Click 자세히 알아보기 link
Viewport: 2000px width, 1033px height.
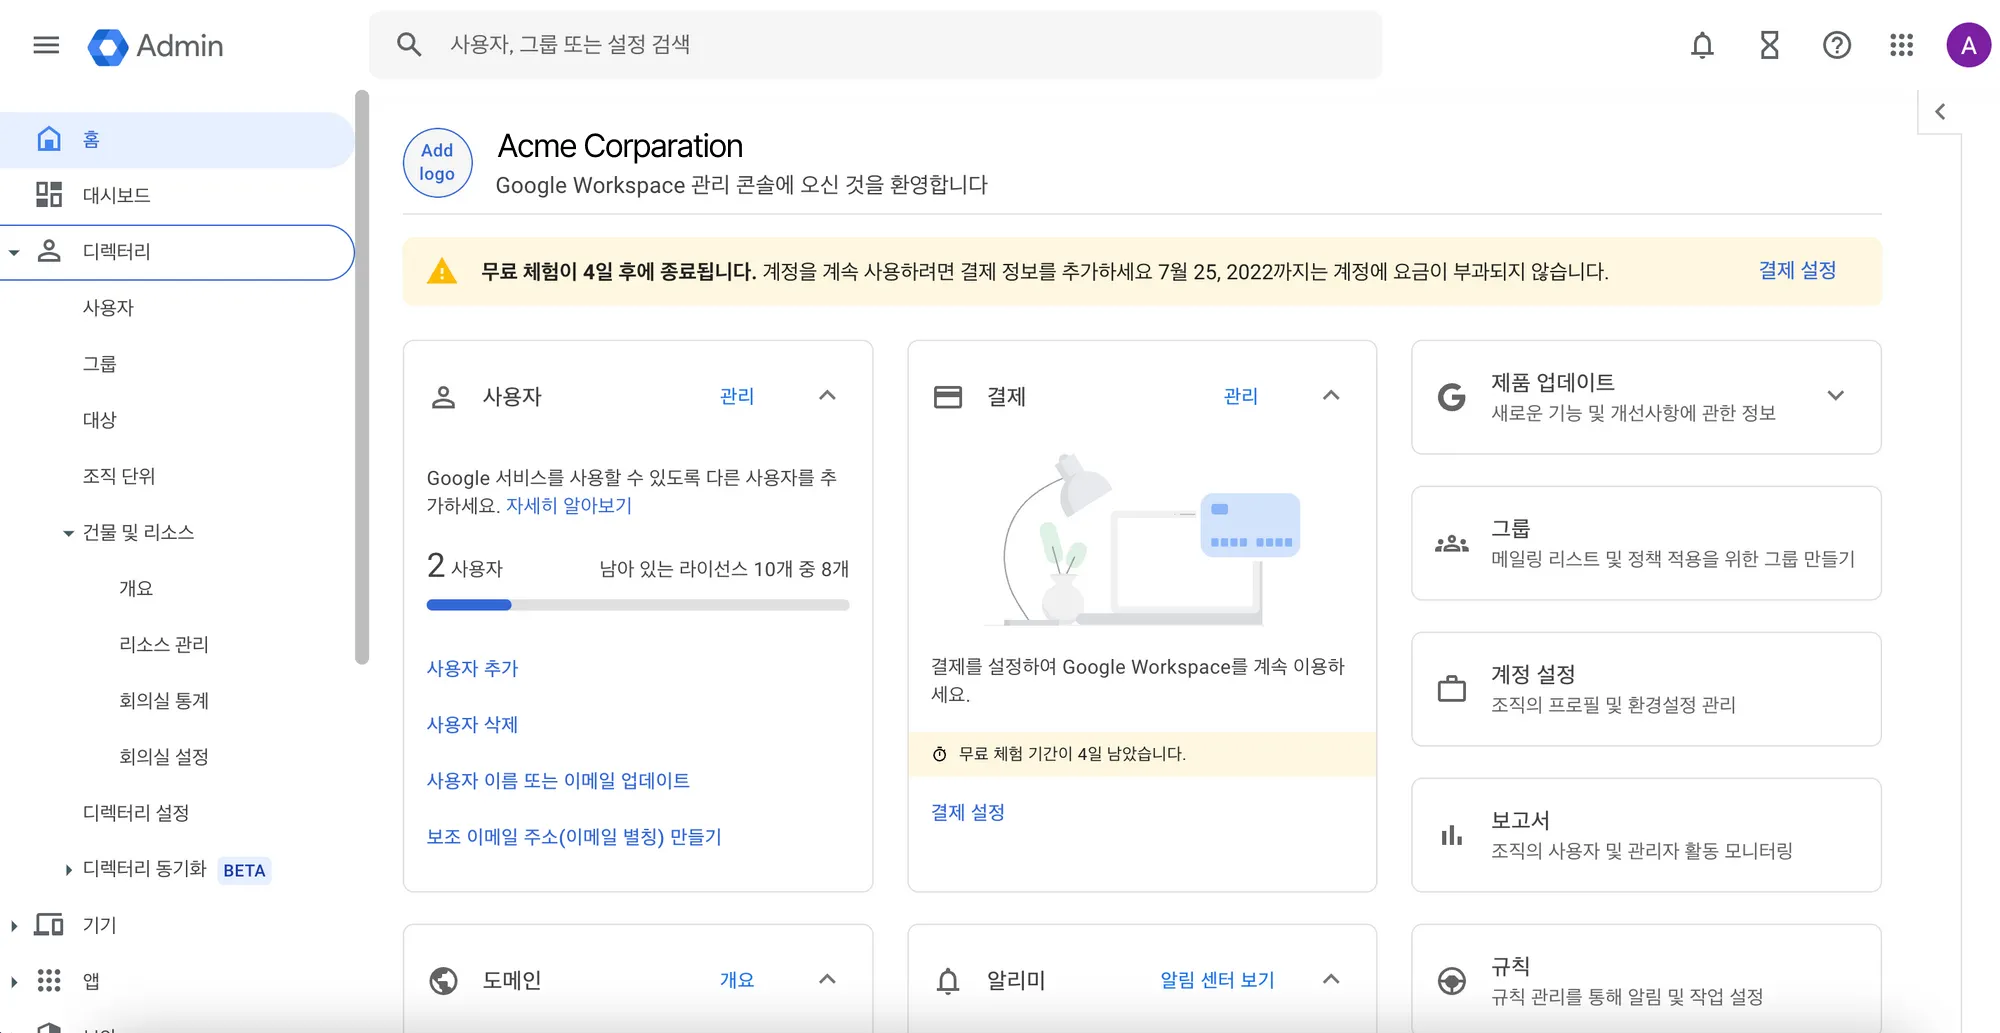[569, 505]
